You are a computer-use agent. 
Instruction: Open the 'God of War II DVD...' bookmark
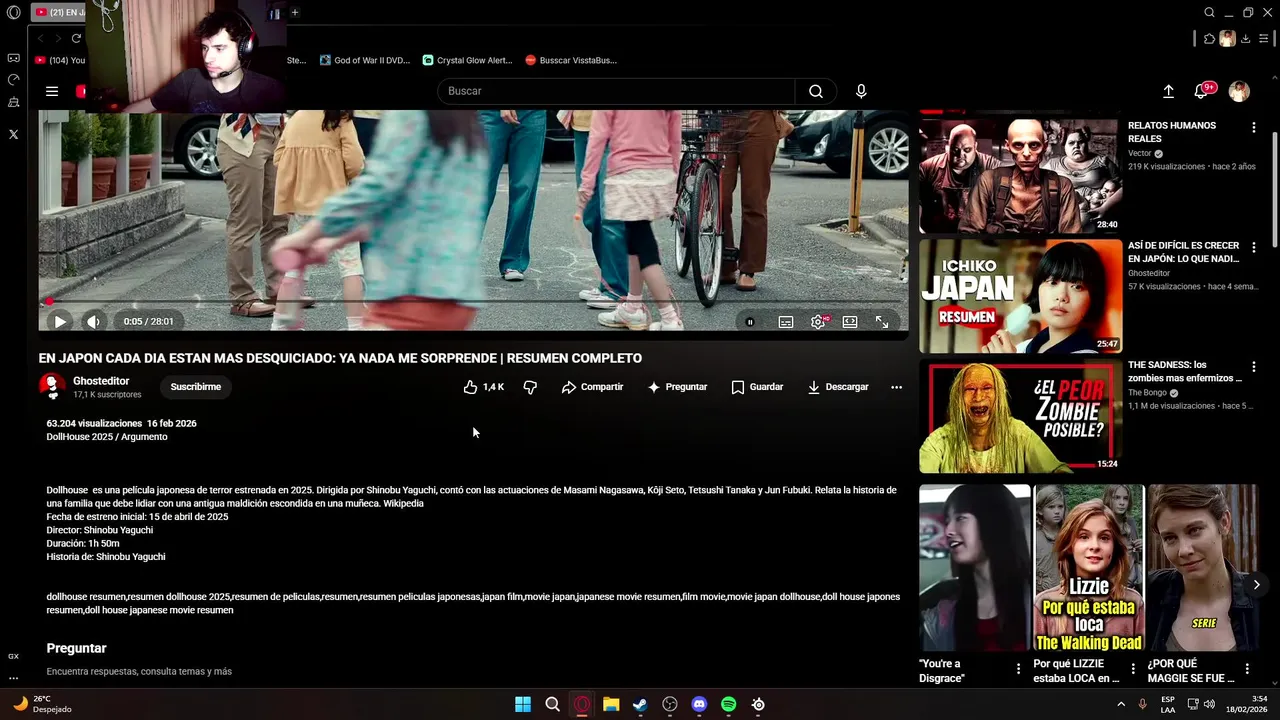point(365,60)
